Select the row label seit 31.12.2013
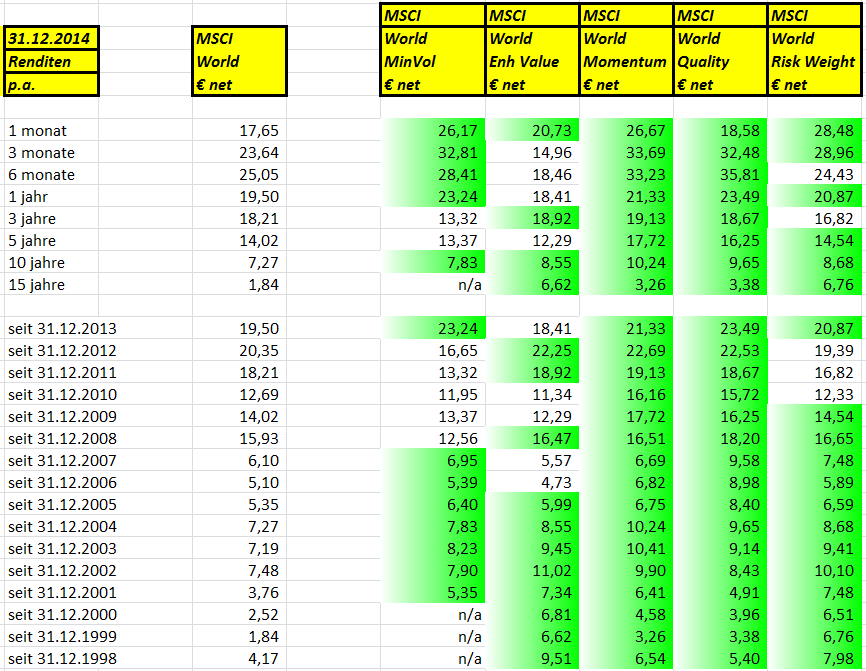Viewport: 866px width, 671px height. click(62, 329)
